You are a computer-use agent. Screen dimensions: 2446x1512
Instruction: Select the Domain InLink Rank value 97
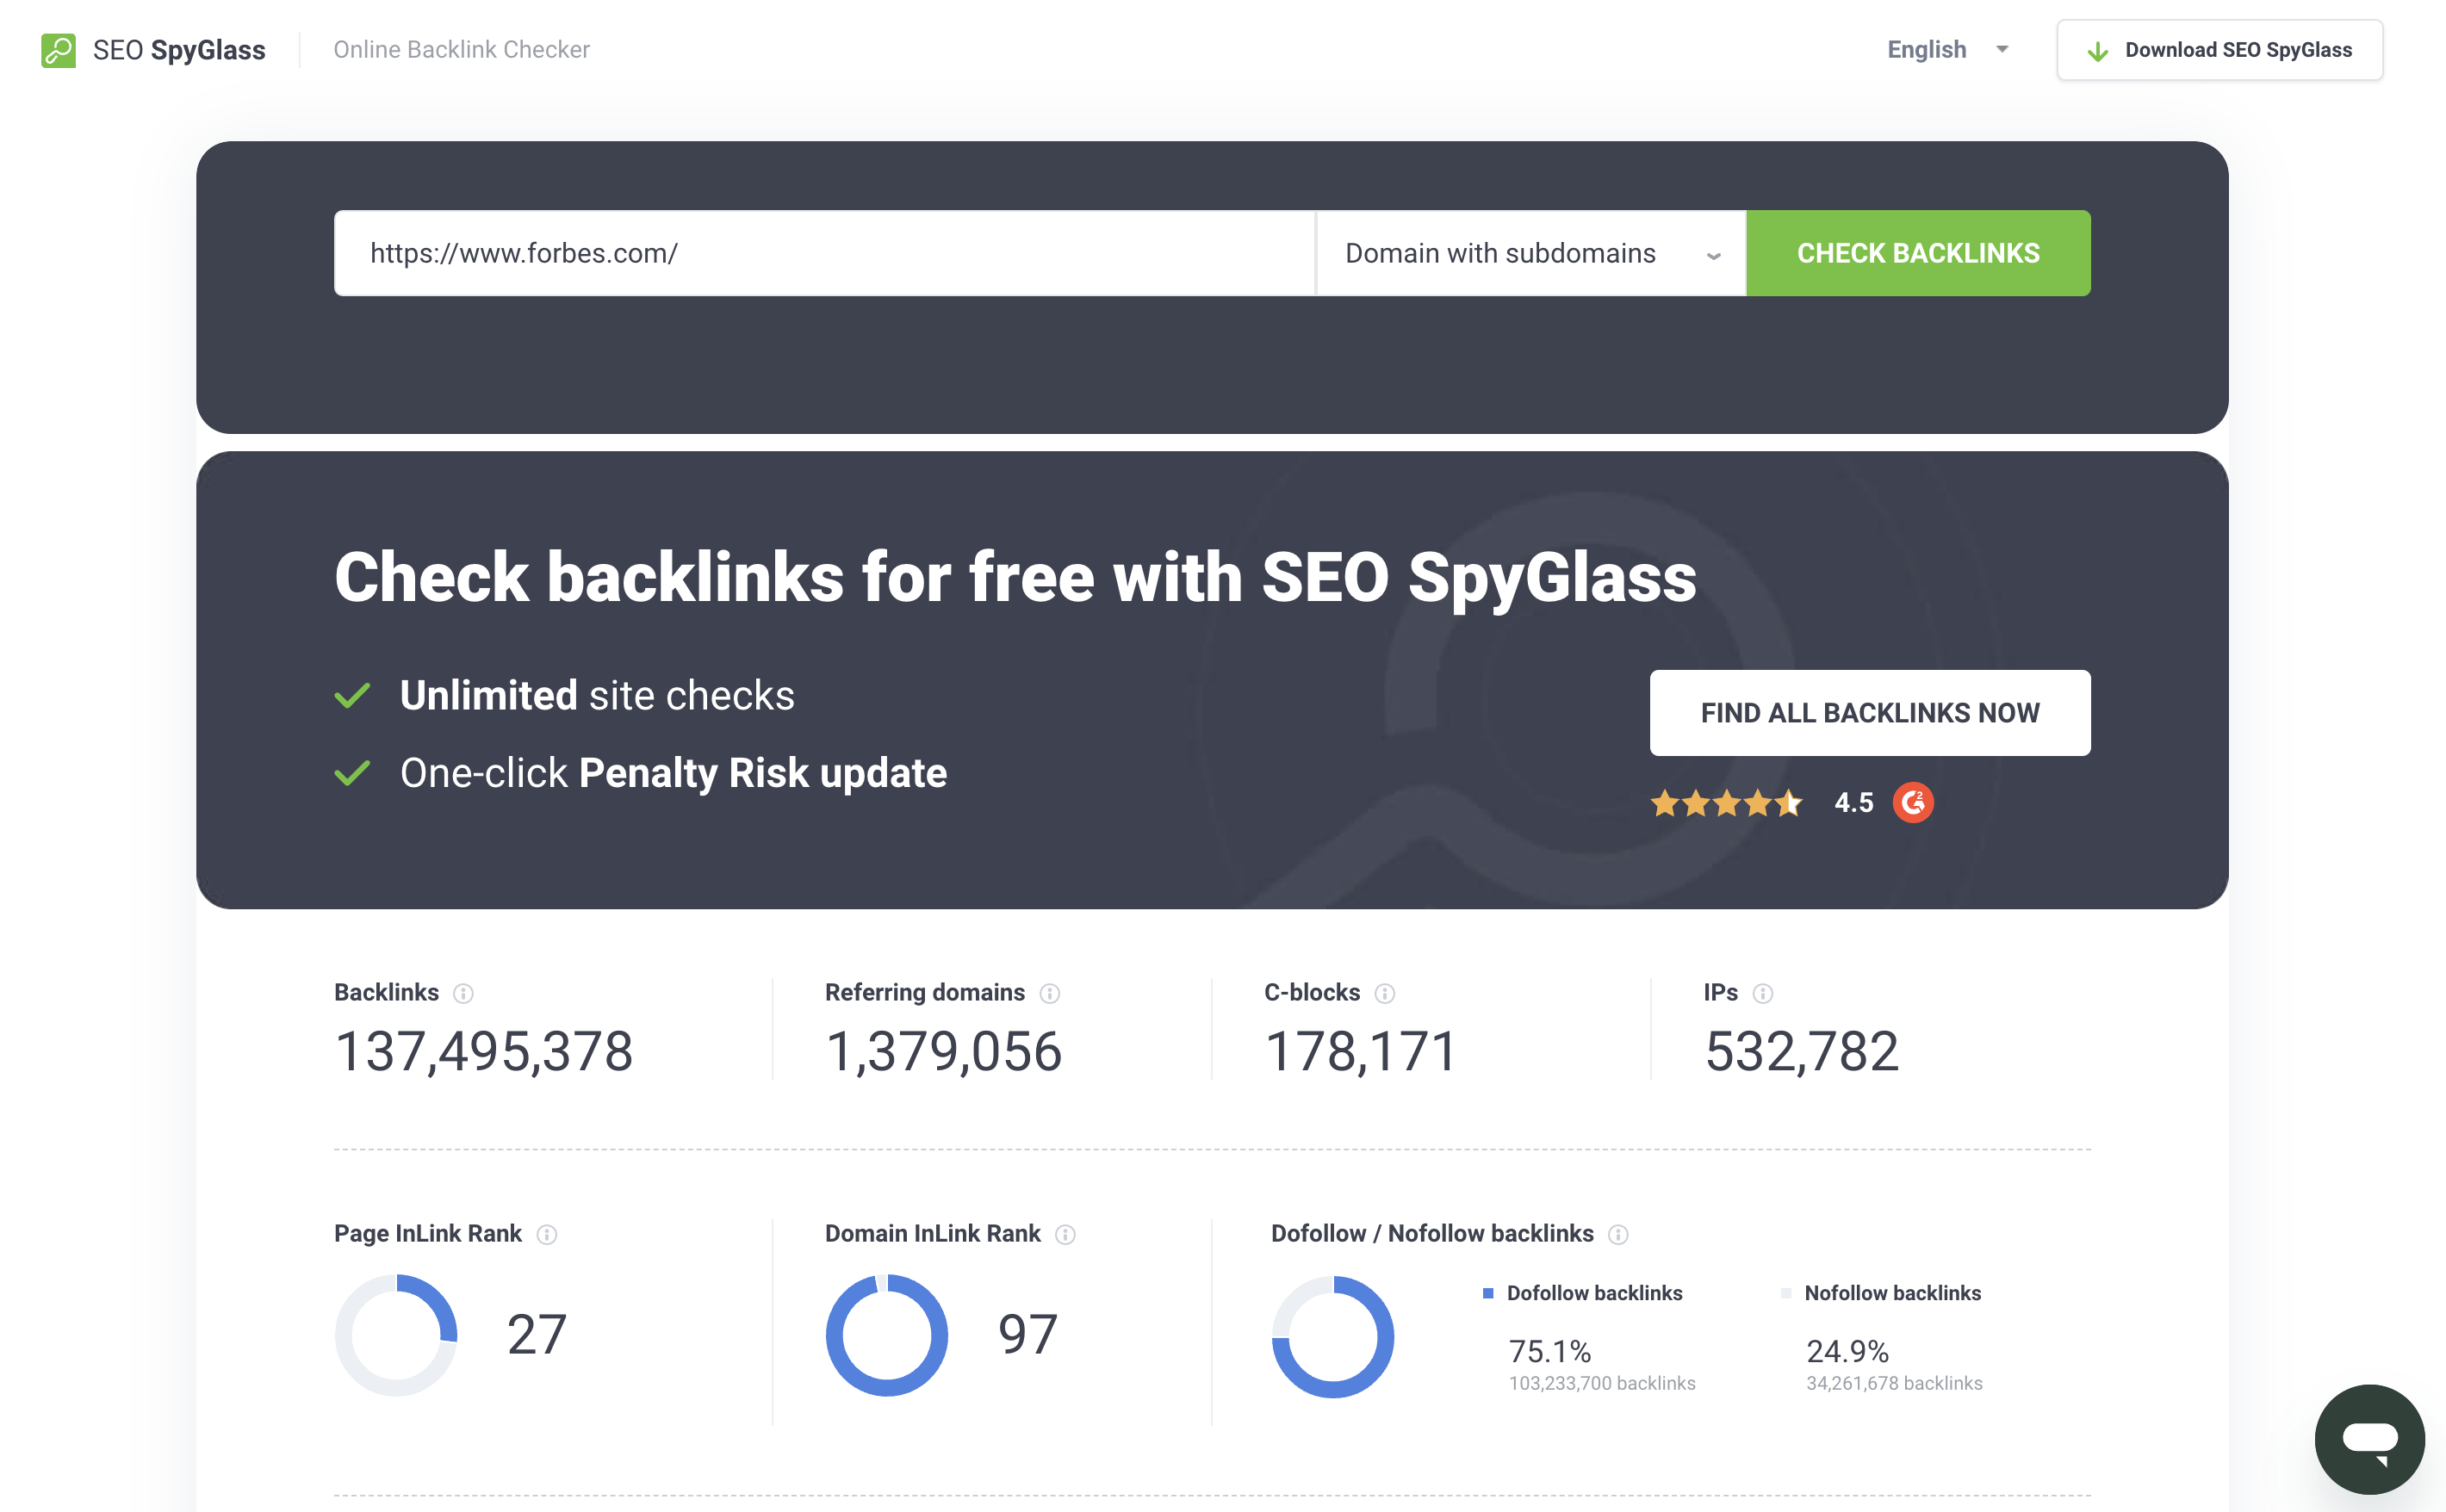coord(1028,1335)
